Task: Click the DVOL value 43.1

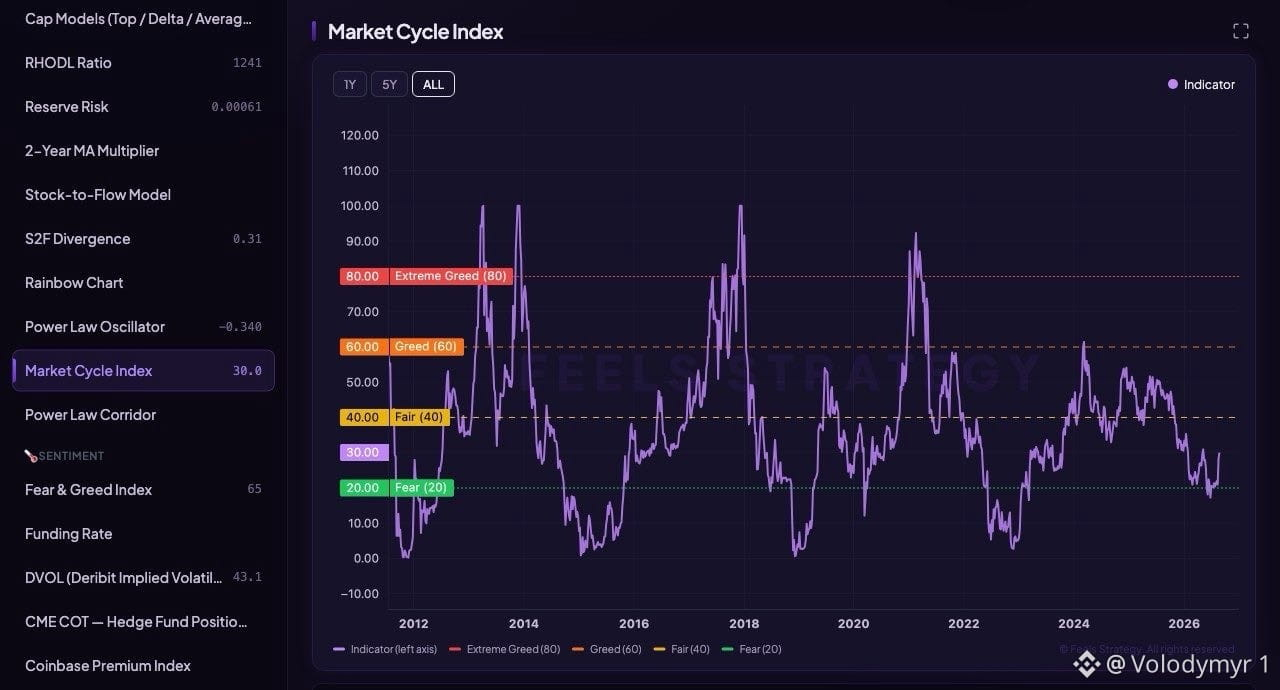Action: click(x=247, y=578)
